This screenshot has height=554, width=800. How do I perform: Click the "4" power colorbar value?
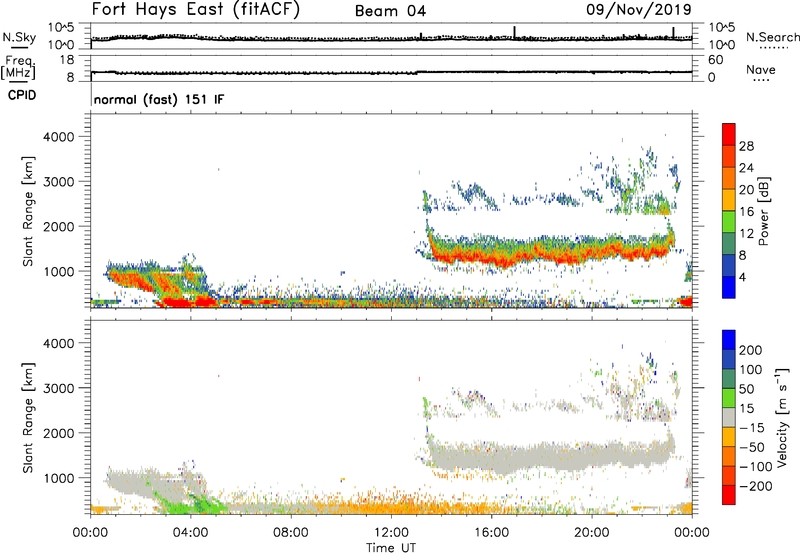pos(742,277)
